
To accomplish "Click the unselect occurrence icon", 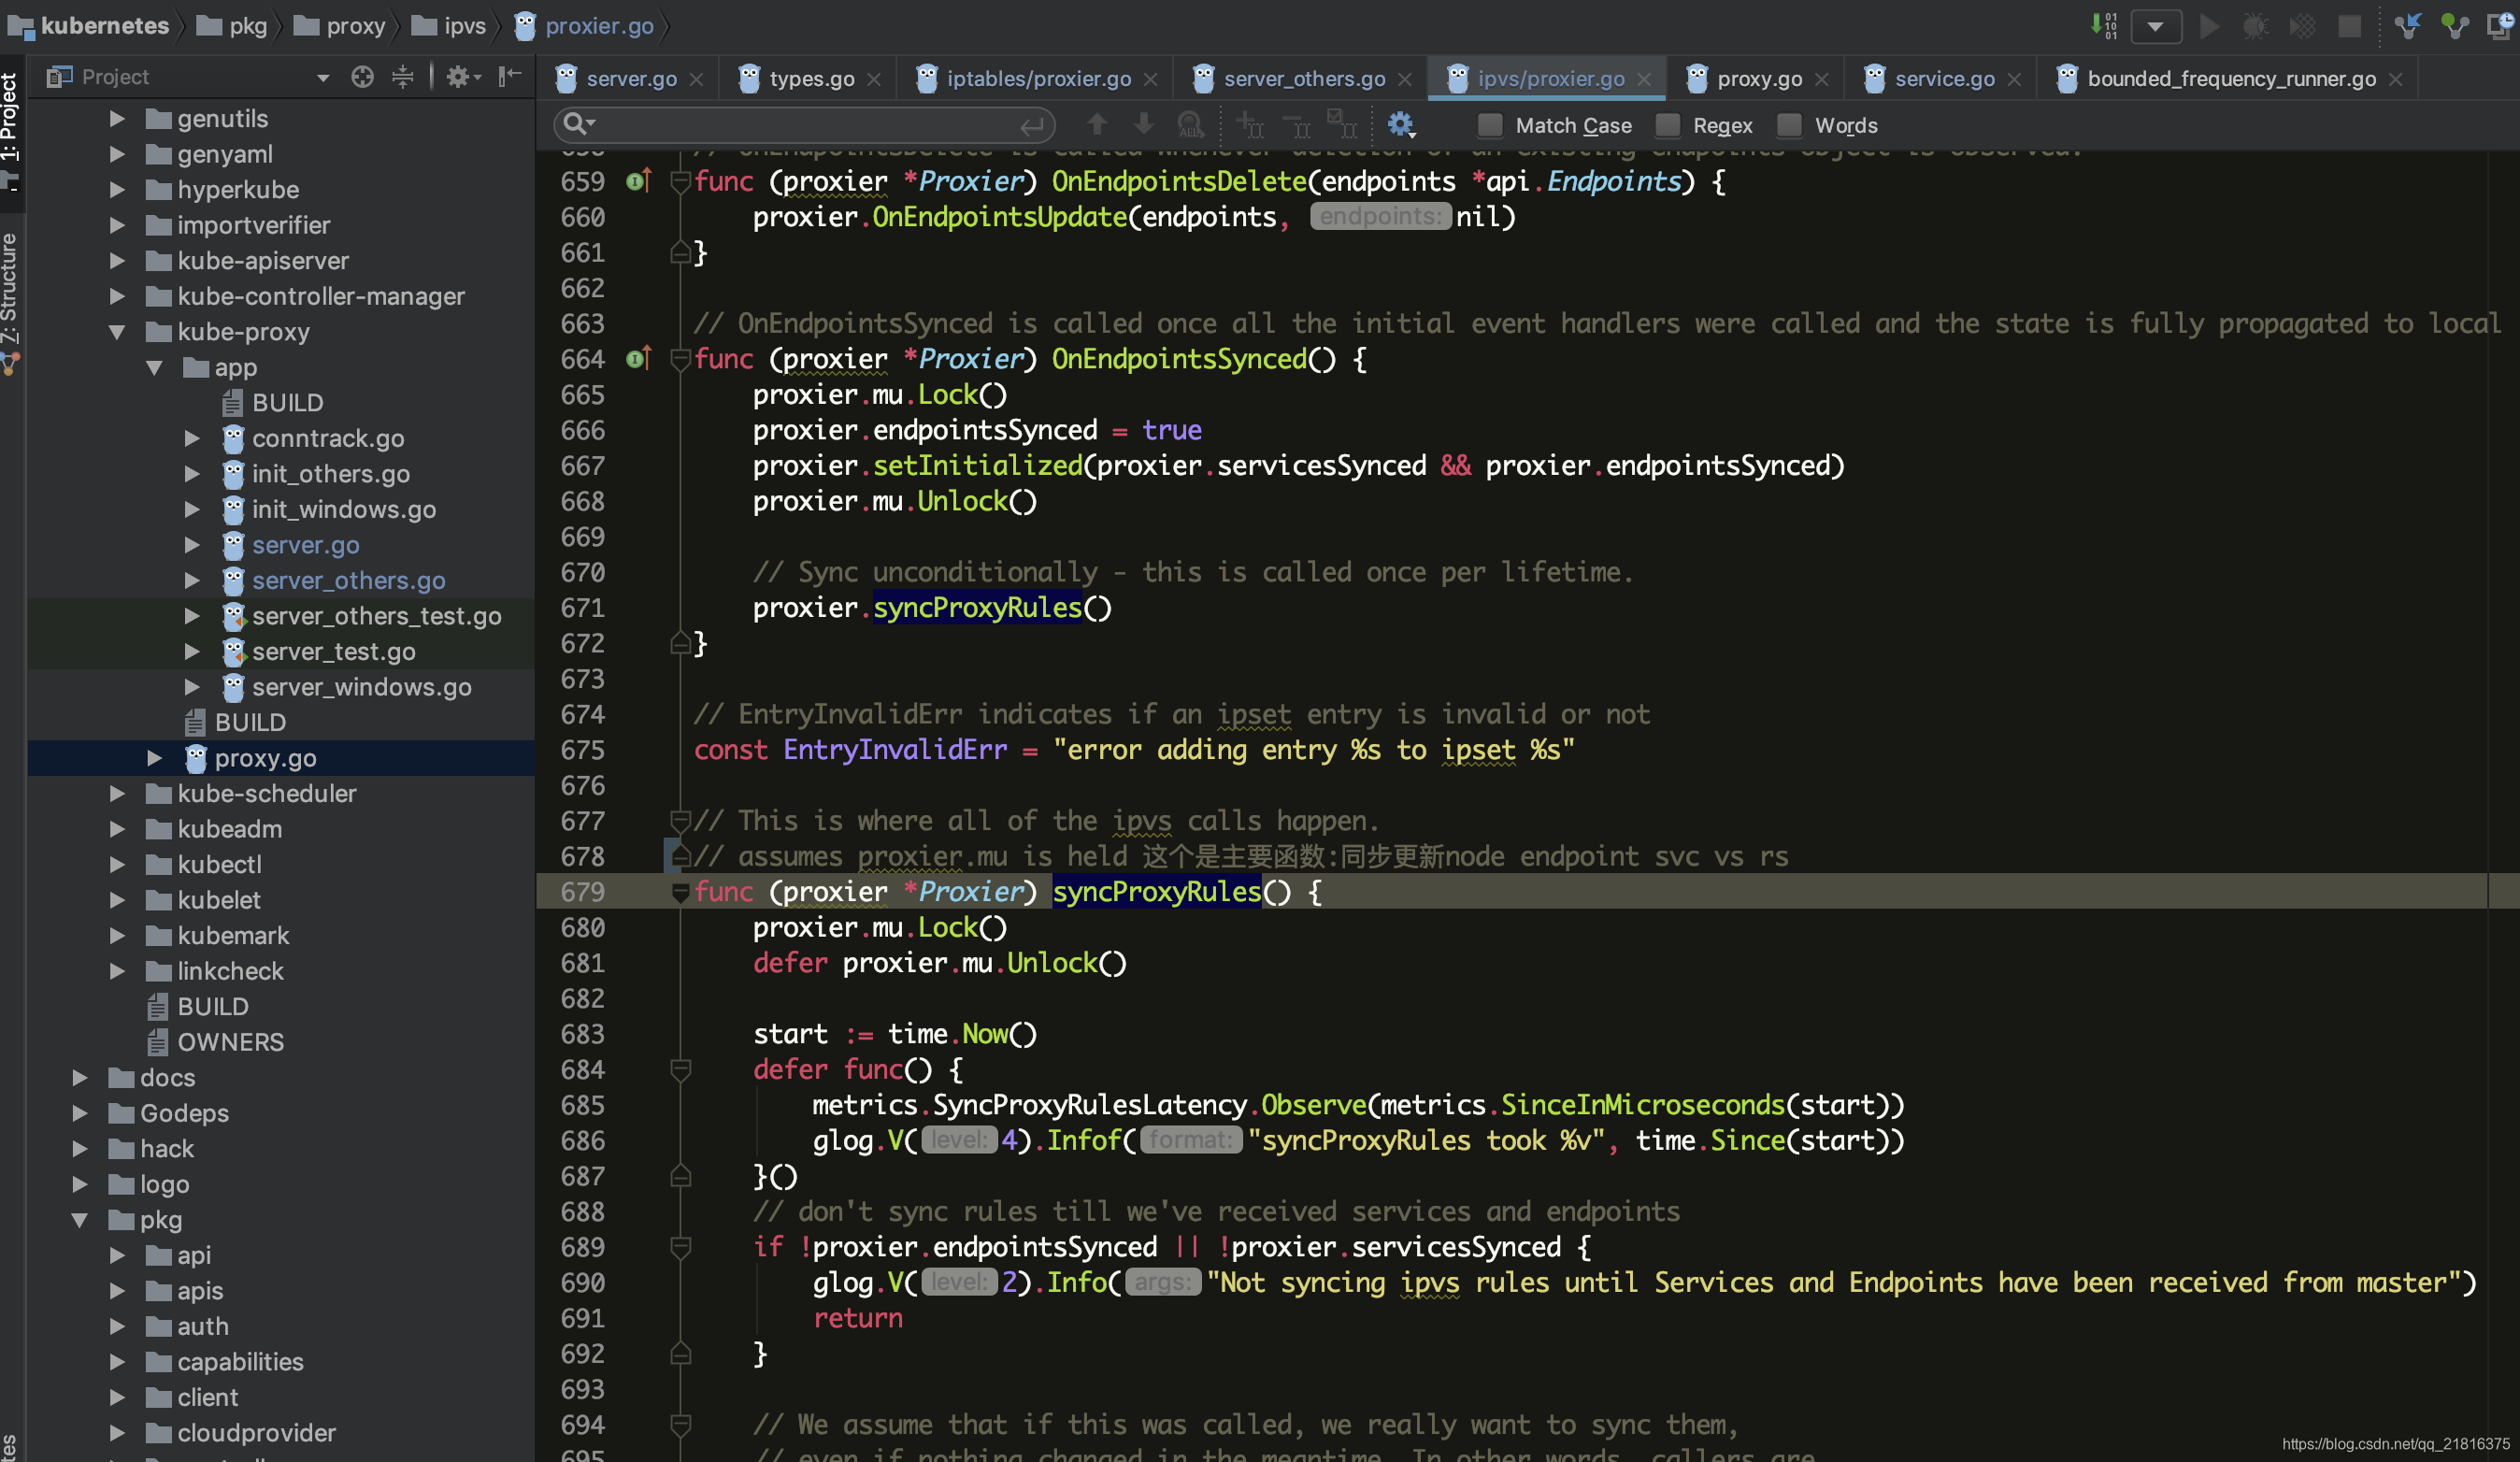I will click(x=1296, y=125).
